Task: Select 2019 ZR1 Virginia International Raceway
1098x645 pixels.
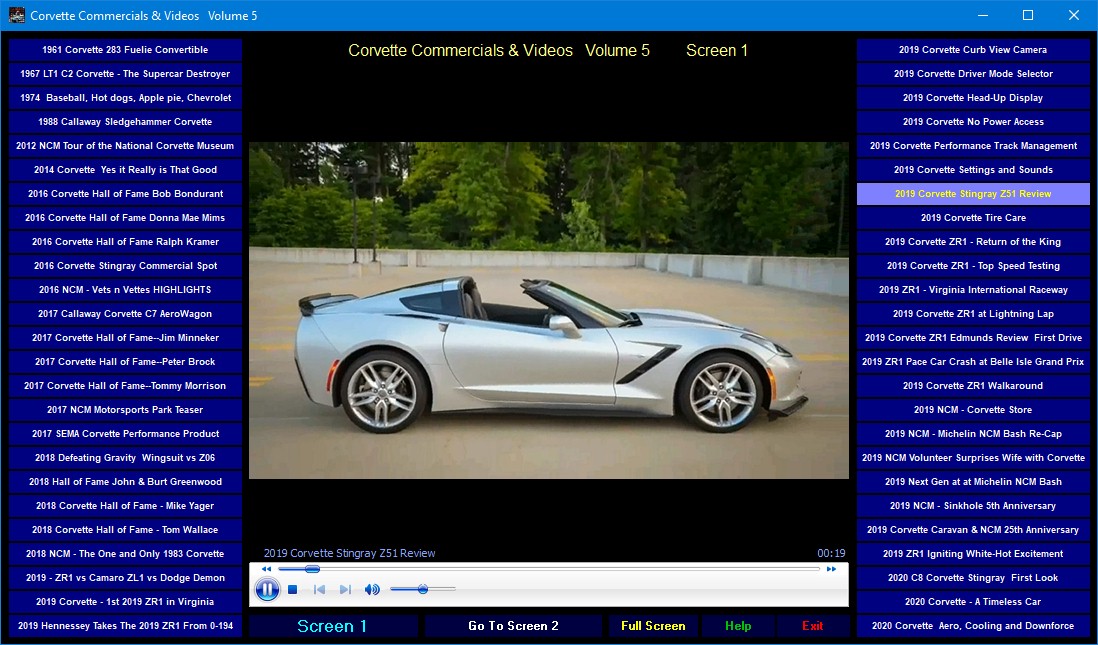Action: tap(973, 290)
